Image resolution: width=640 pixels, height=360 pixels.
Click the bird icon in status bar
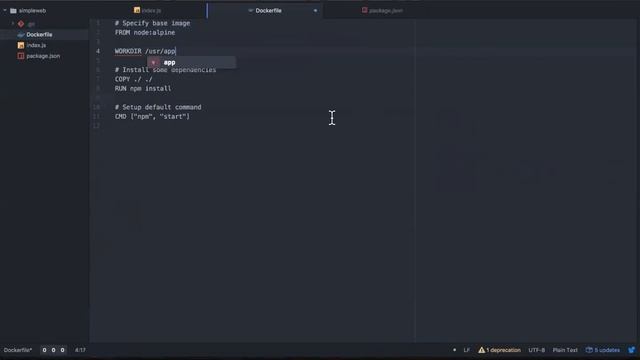click(632, 350)
